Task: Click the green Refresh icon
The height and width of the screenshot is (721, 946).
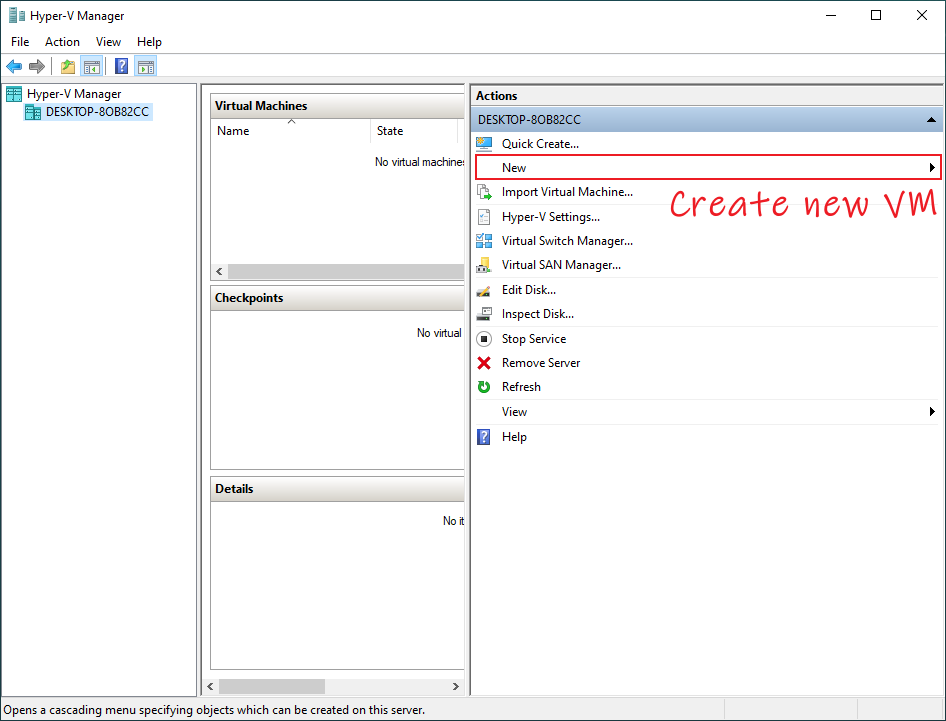Action: [x=484, y=387]
